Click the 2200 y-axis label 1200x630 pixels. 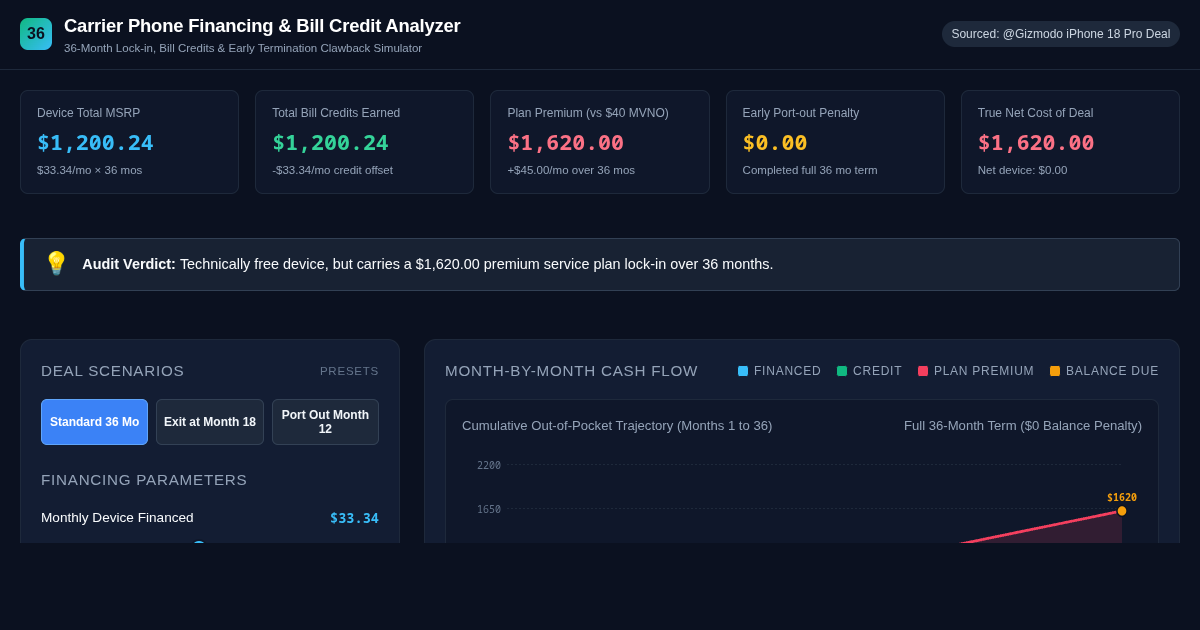pos(489,465)
